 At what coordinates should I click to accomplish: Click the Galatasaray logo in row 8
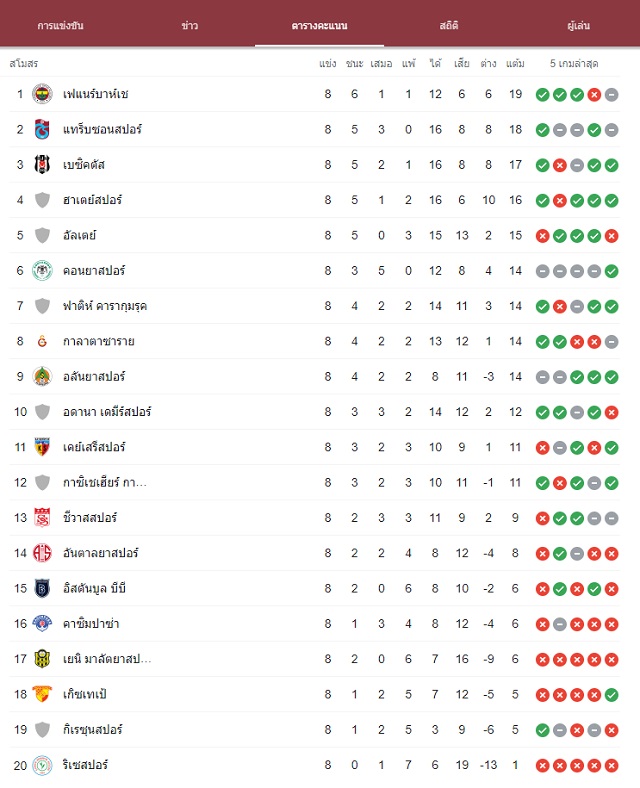(x=42, y=342)
